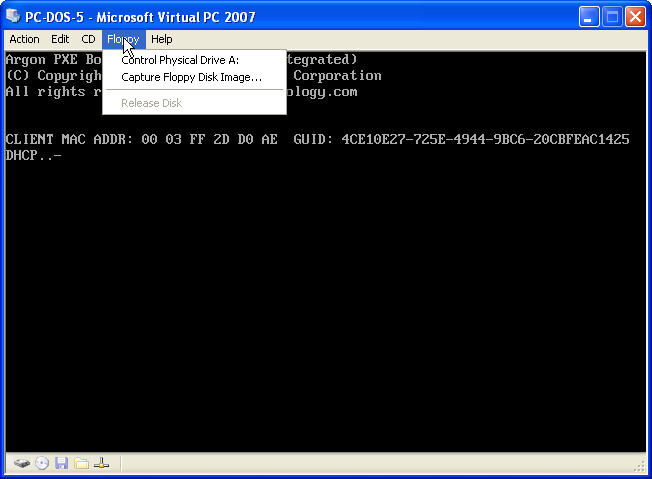Open the CD menu

click(88, 40)
